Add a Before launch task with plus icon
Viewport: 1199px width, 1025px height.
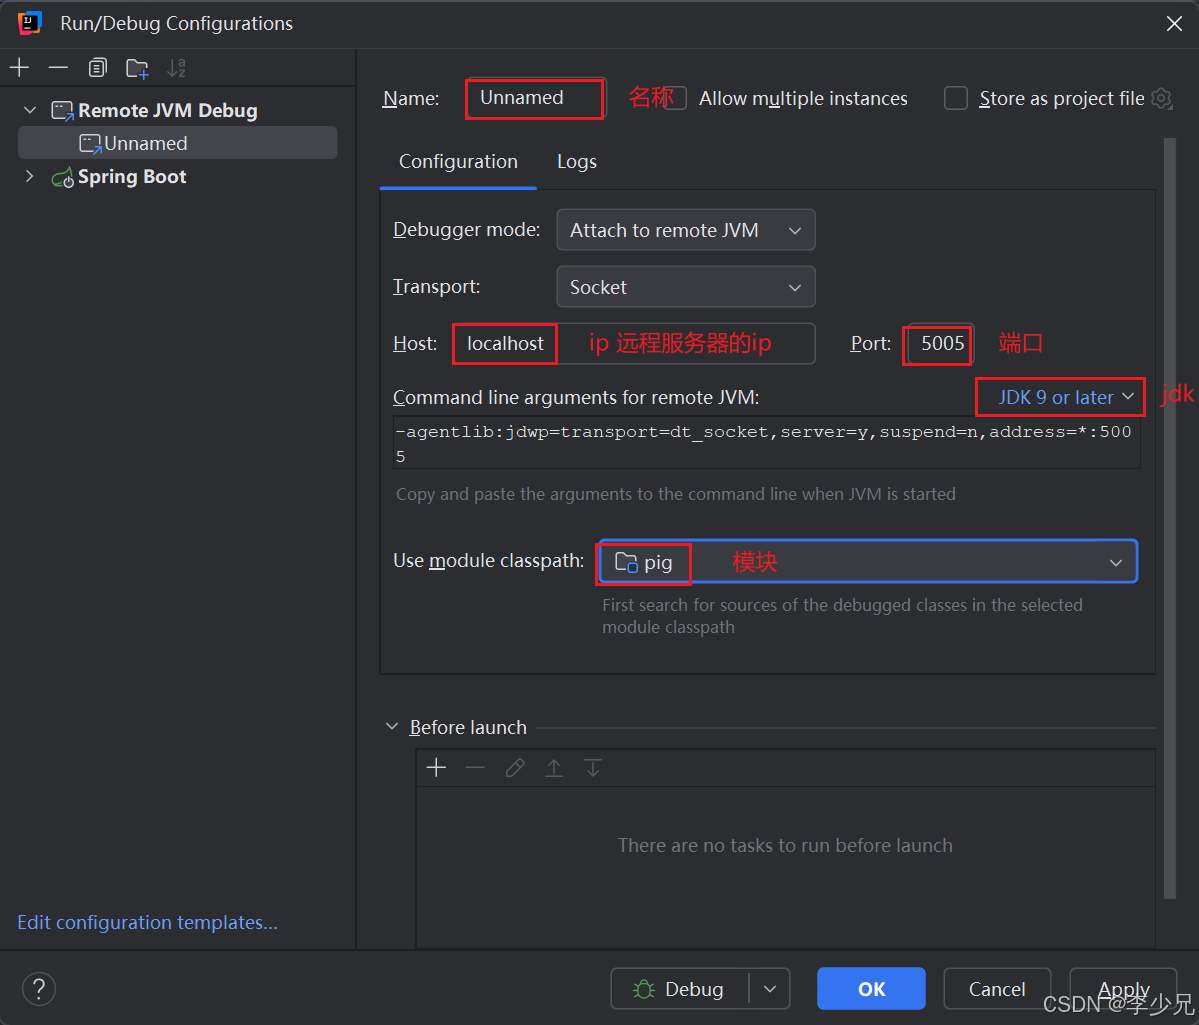436,768
